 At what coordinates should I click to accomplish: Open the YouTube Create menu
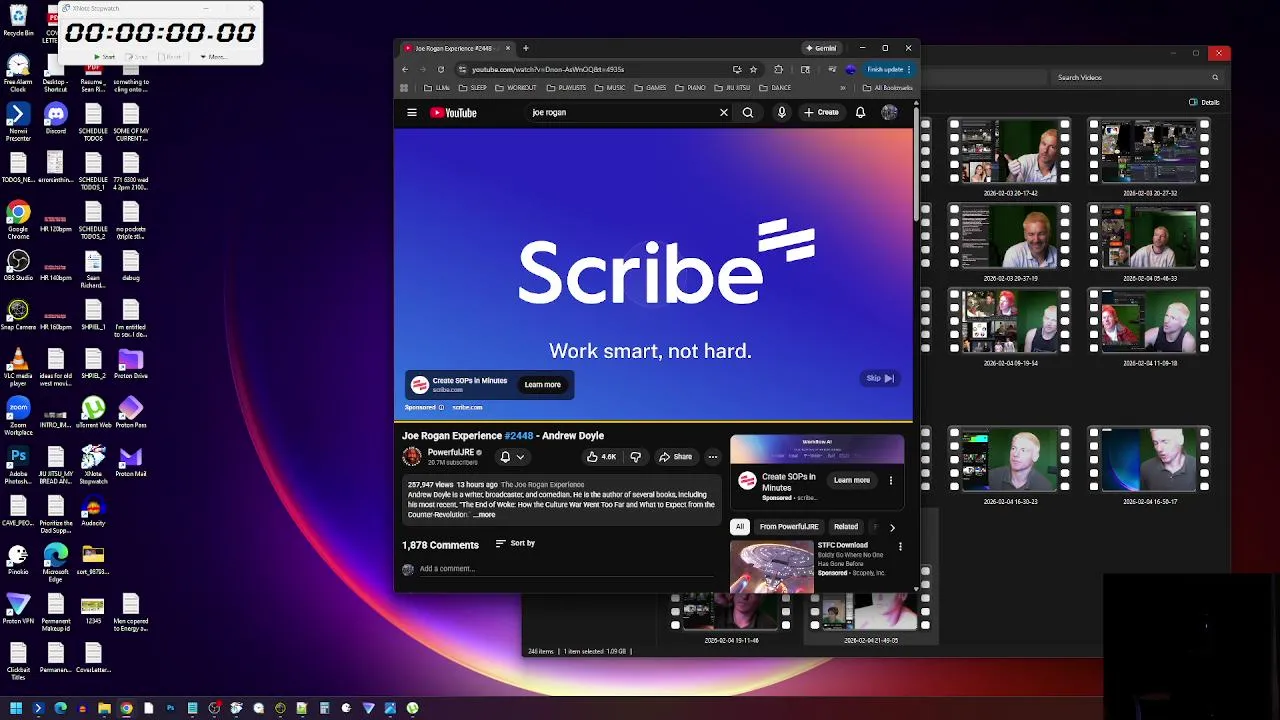pos(821,113)
